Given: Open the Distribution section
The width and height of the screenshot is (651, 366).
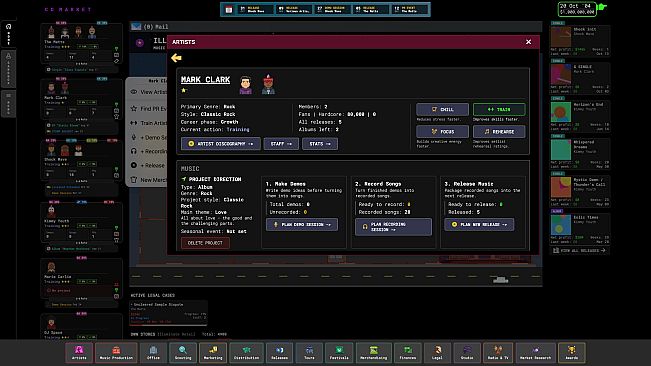Looking at the screenshot, I should pos(246,352).
